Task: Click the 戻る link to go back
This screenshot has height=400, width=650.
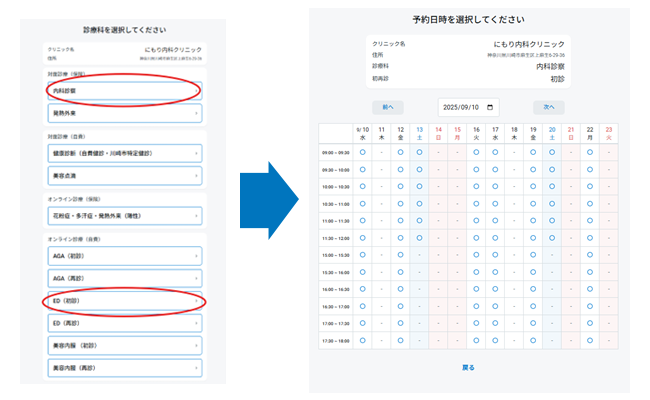Action: tap(468, 368)
